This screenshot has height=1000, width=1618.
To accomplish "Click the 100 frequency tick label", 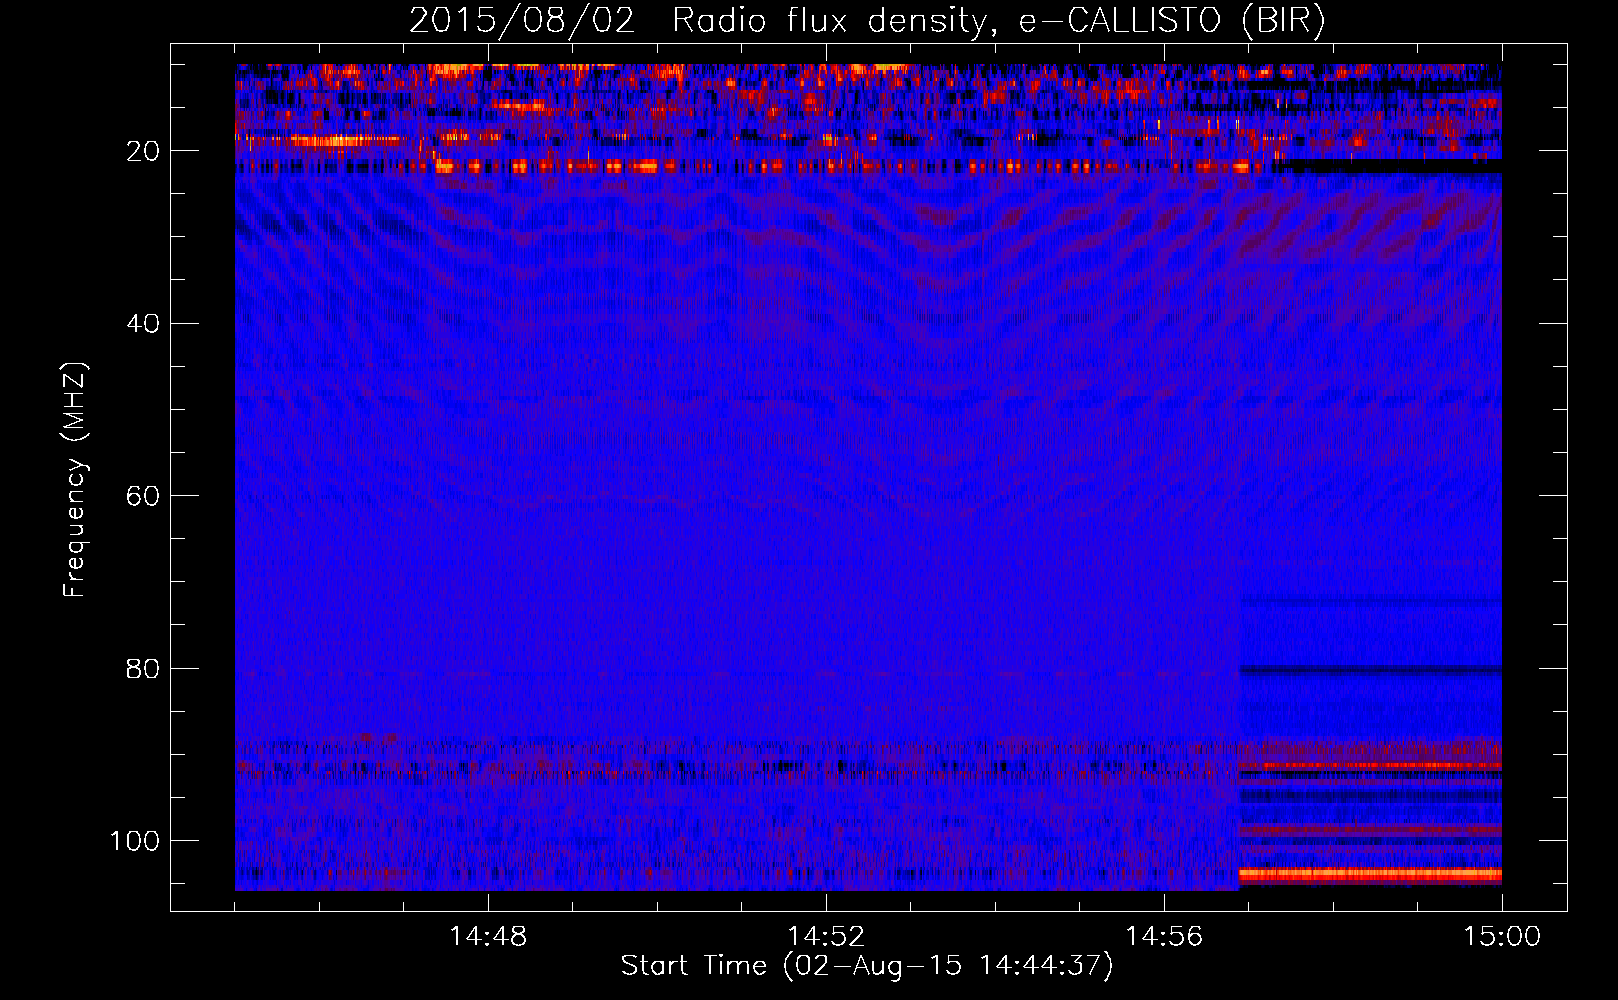I will (135, 841).
